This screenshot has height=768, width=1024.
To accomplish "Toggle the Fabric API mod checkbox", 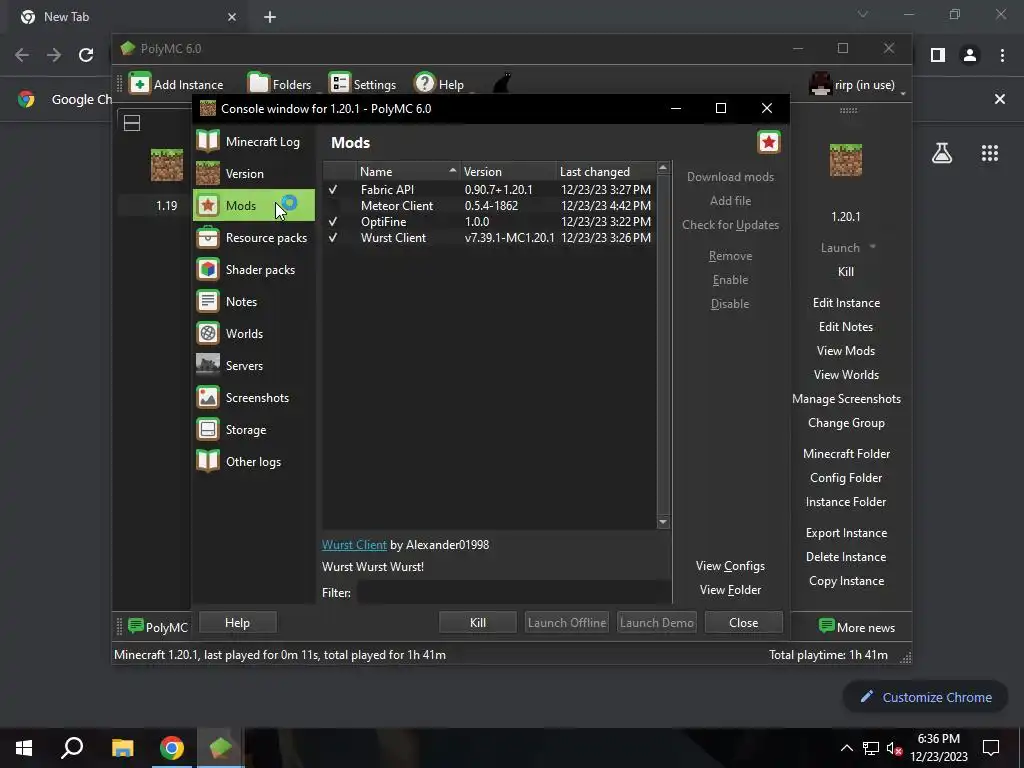I will (333, 189).
